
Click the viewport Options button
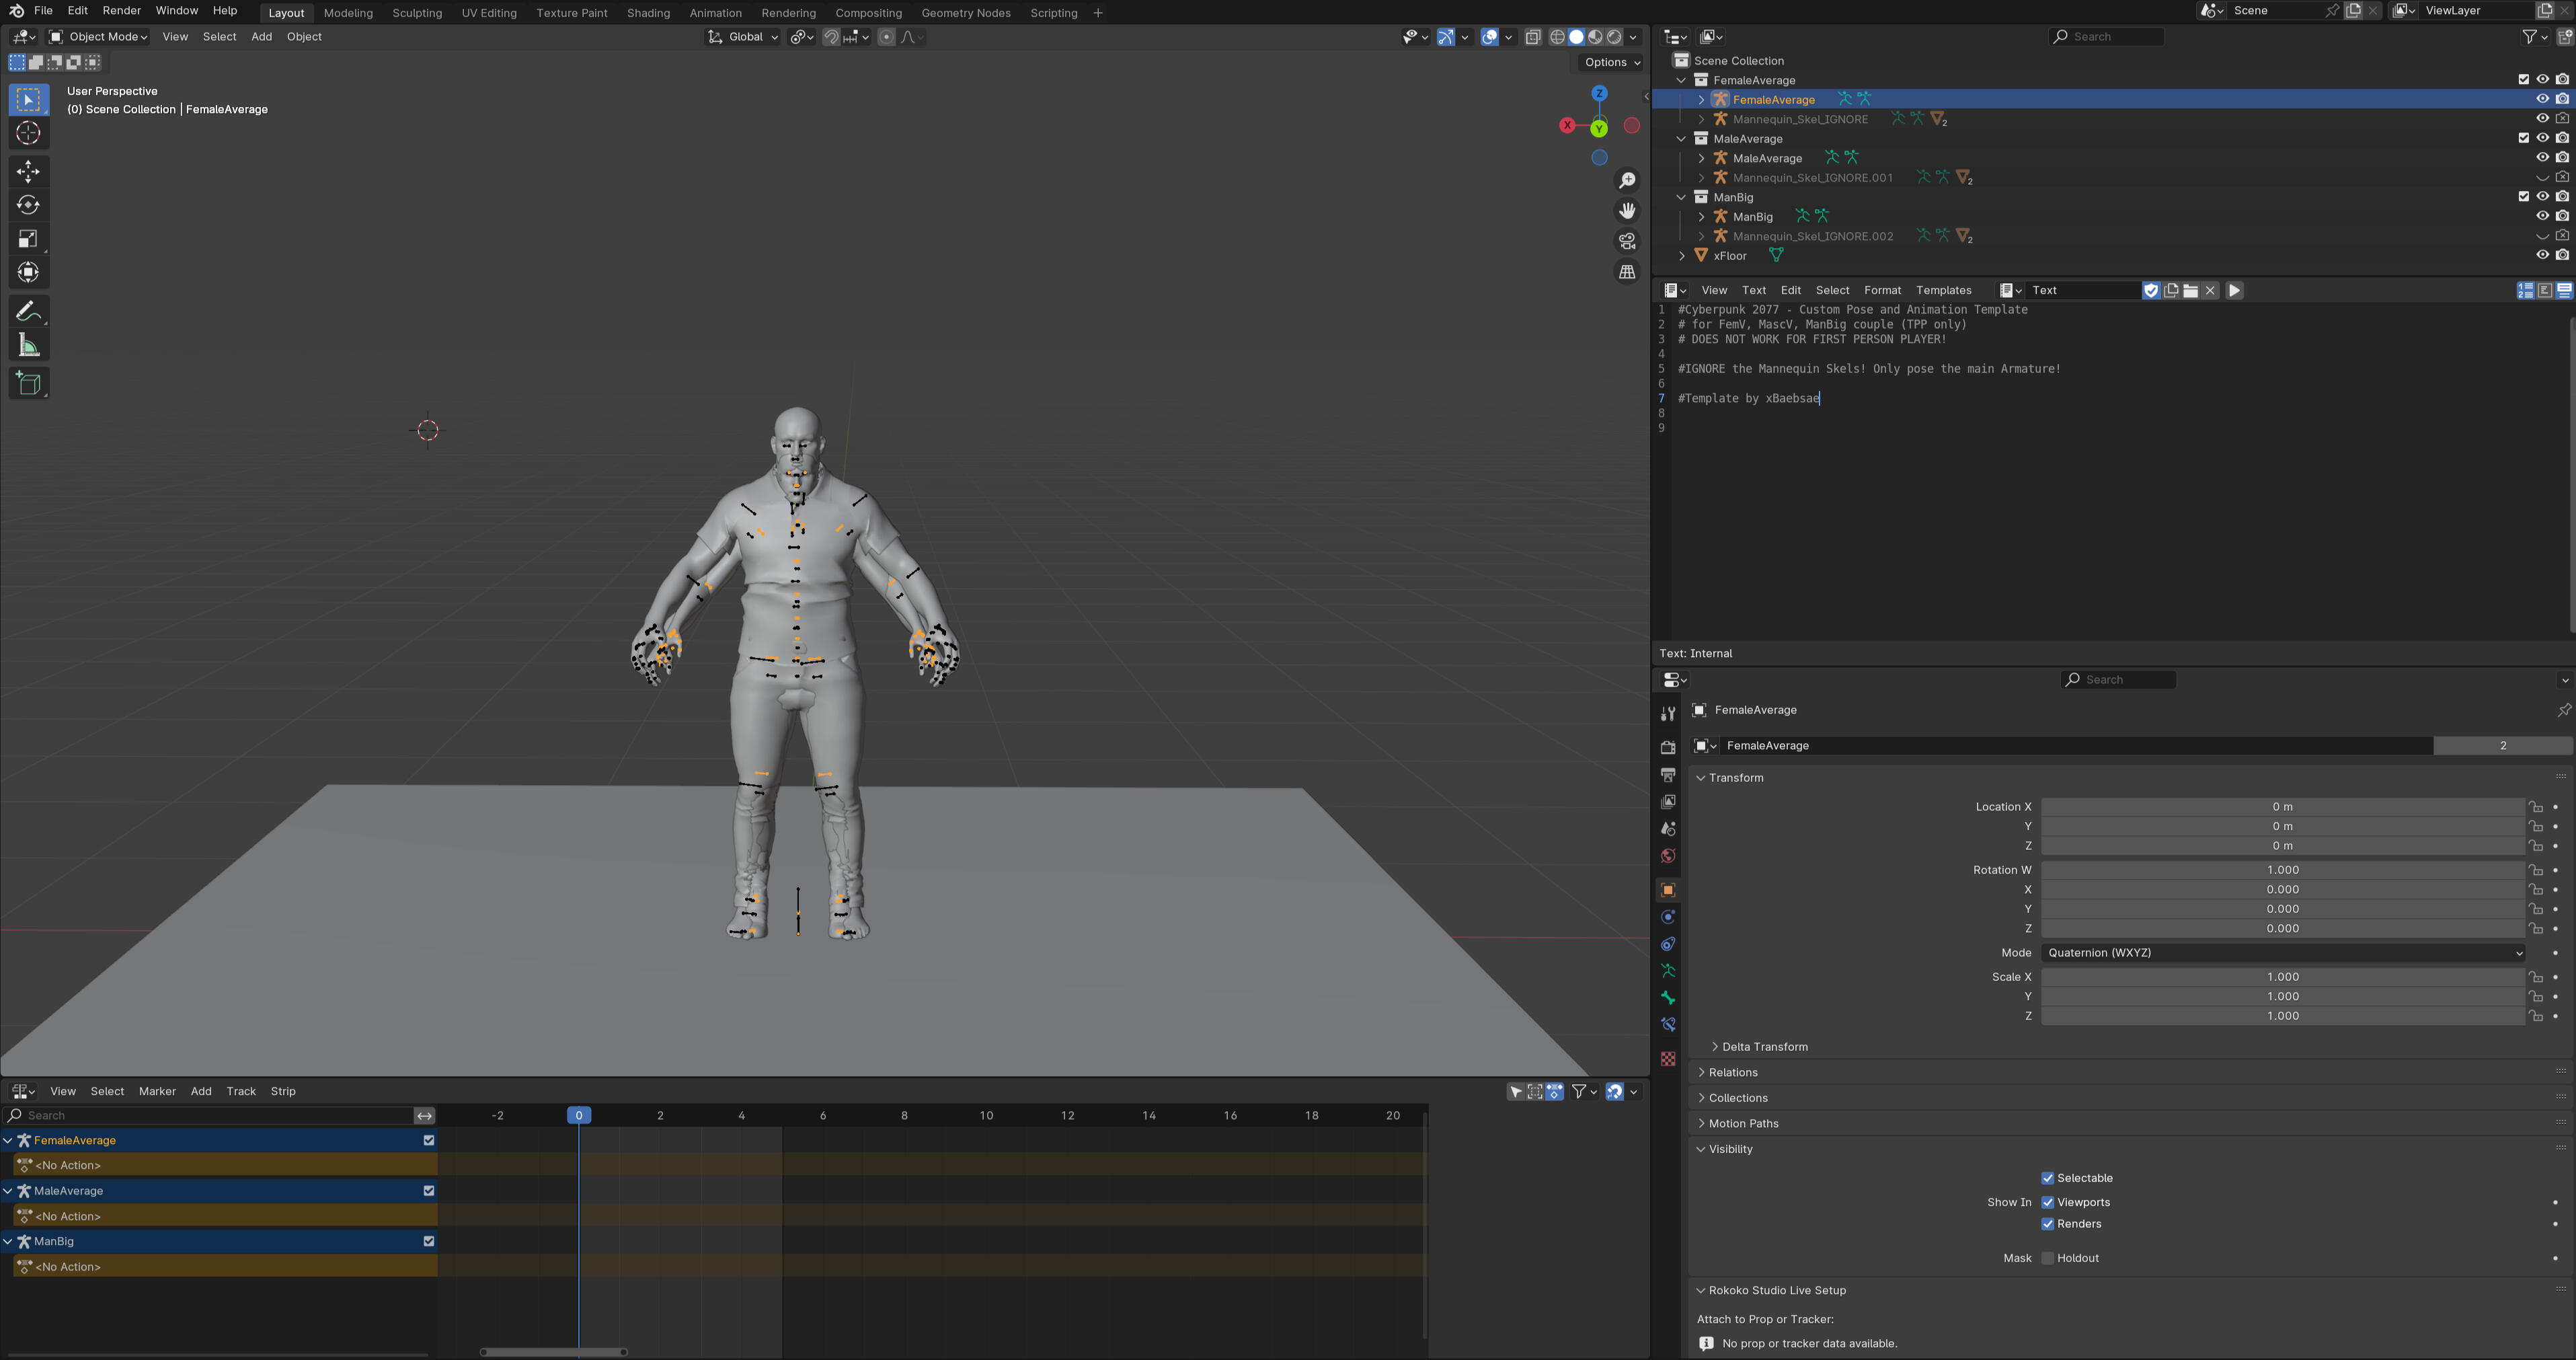click(x=1611, y=62)
